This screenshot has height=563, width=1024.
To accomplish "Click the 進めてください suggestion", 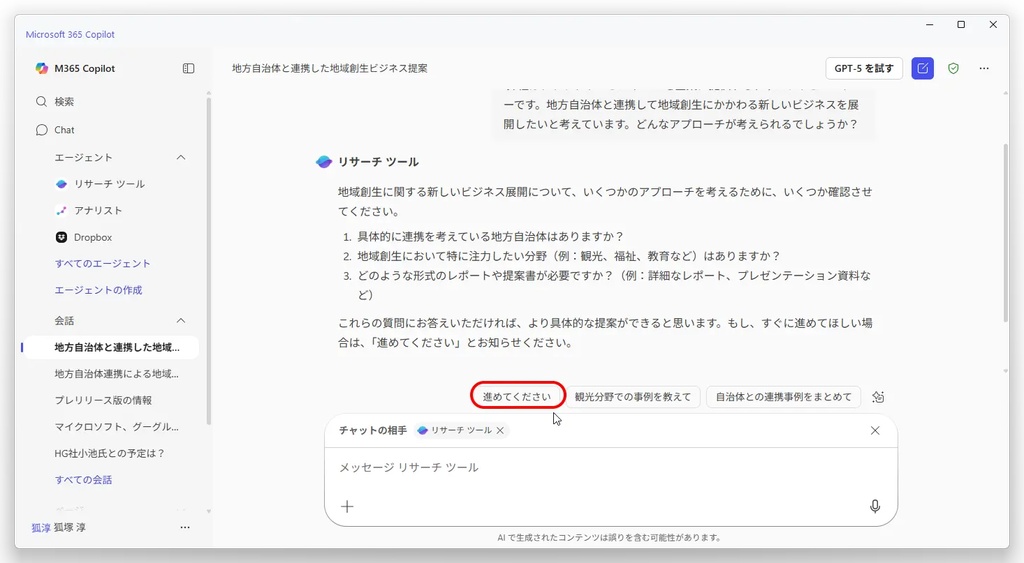I will point(517,396).
